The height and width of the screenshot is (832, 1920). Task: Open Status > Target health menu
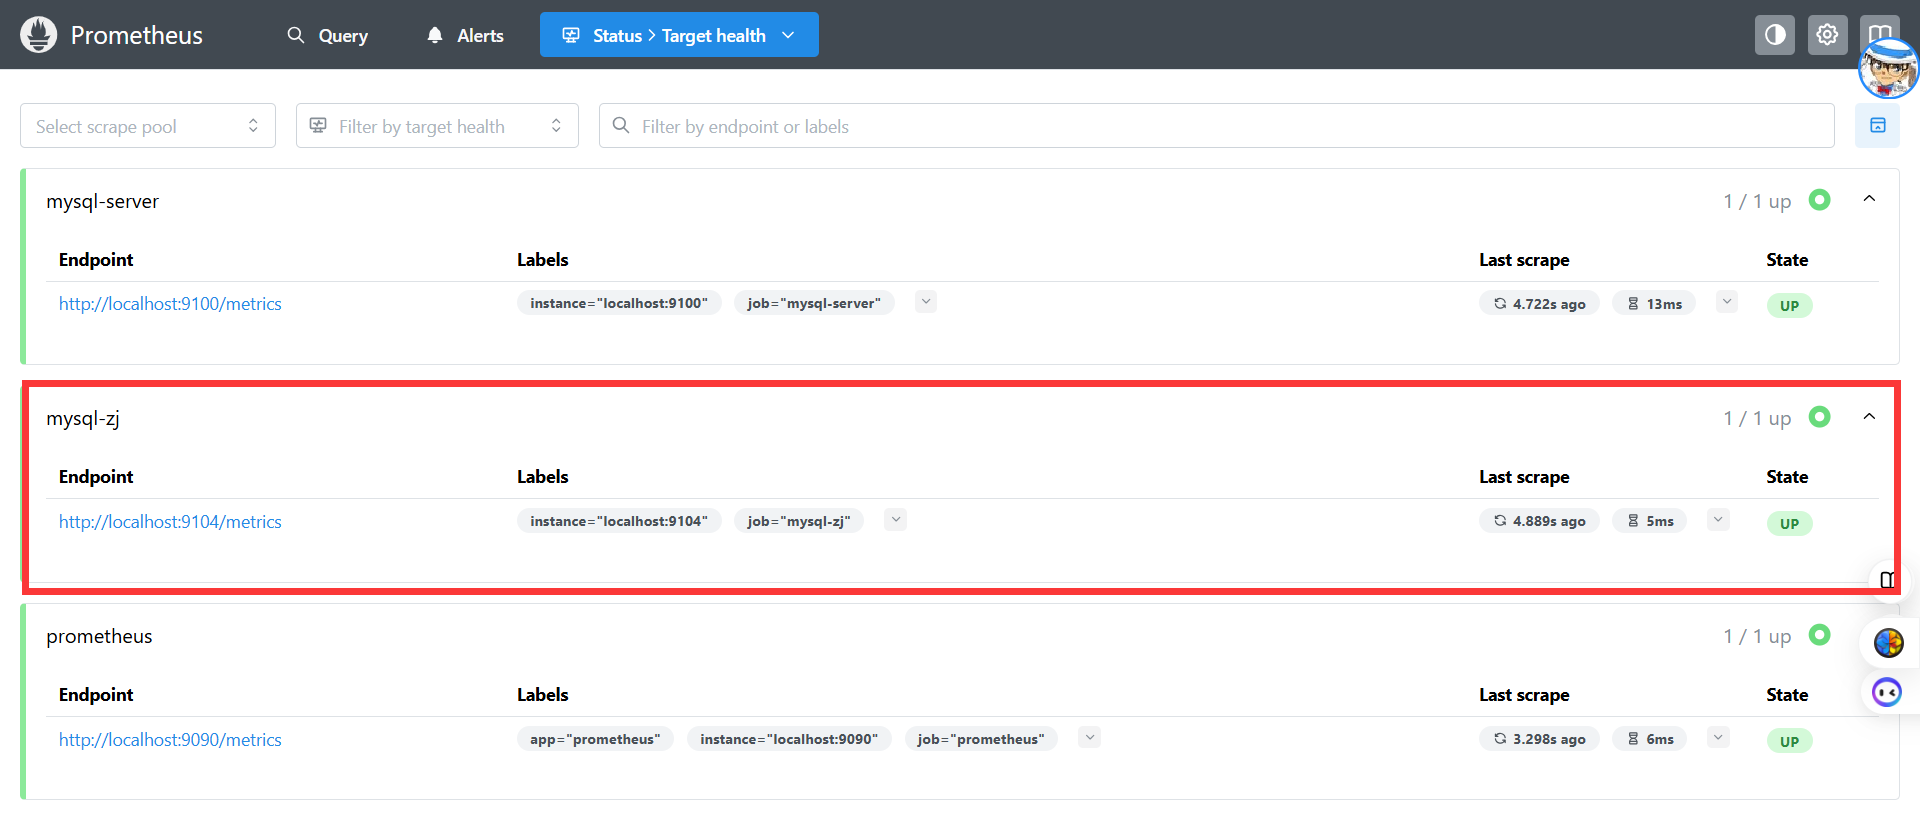click(679, 35)
